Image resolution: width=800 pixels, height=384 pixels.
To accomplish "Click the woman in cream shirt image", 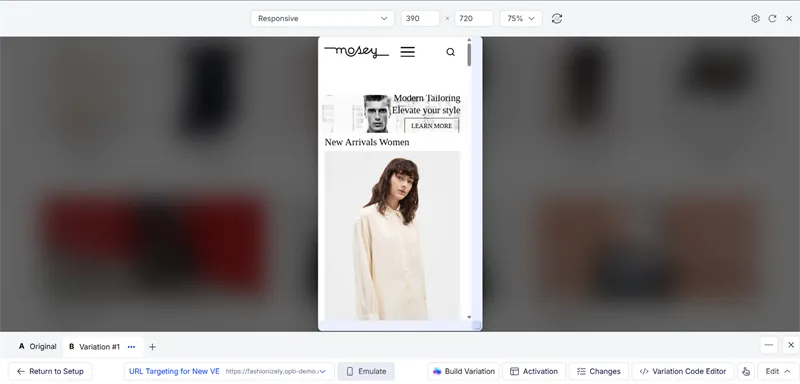I will click(392, 236).
